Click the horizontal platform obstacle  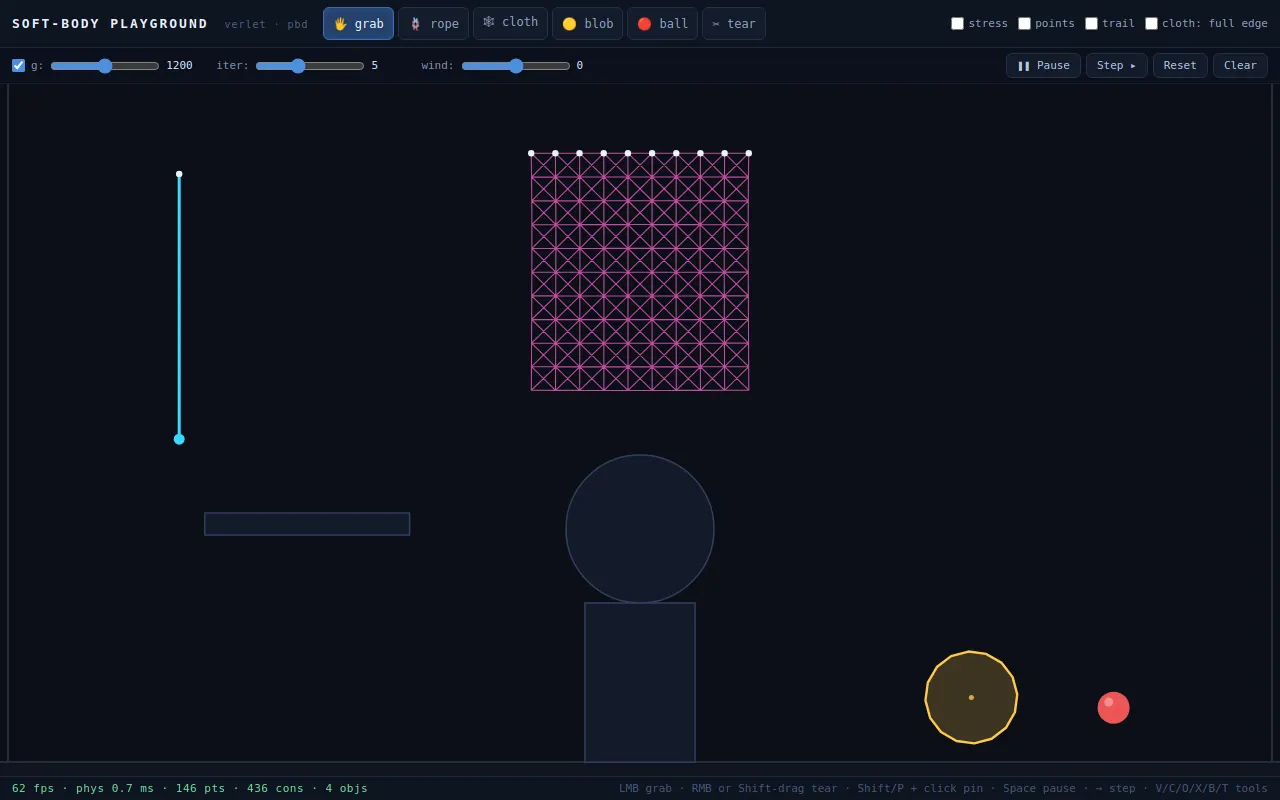point(307,524)
